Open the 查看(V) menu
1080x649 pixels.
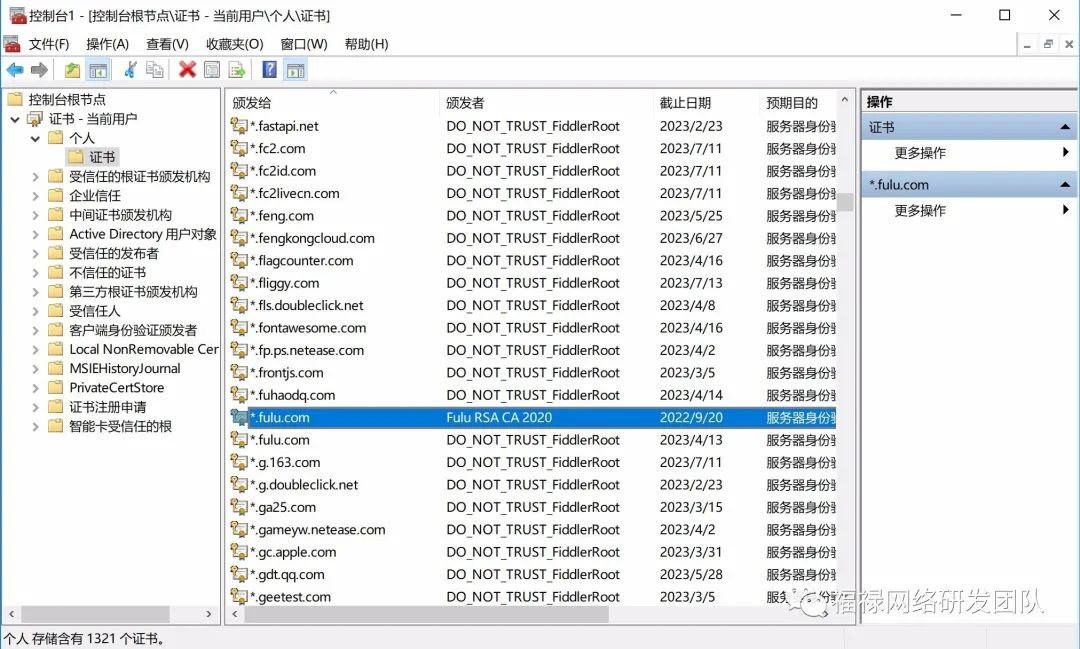[167, 44]
